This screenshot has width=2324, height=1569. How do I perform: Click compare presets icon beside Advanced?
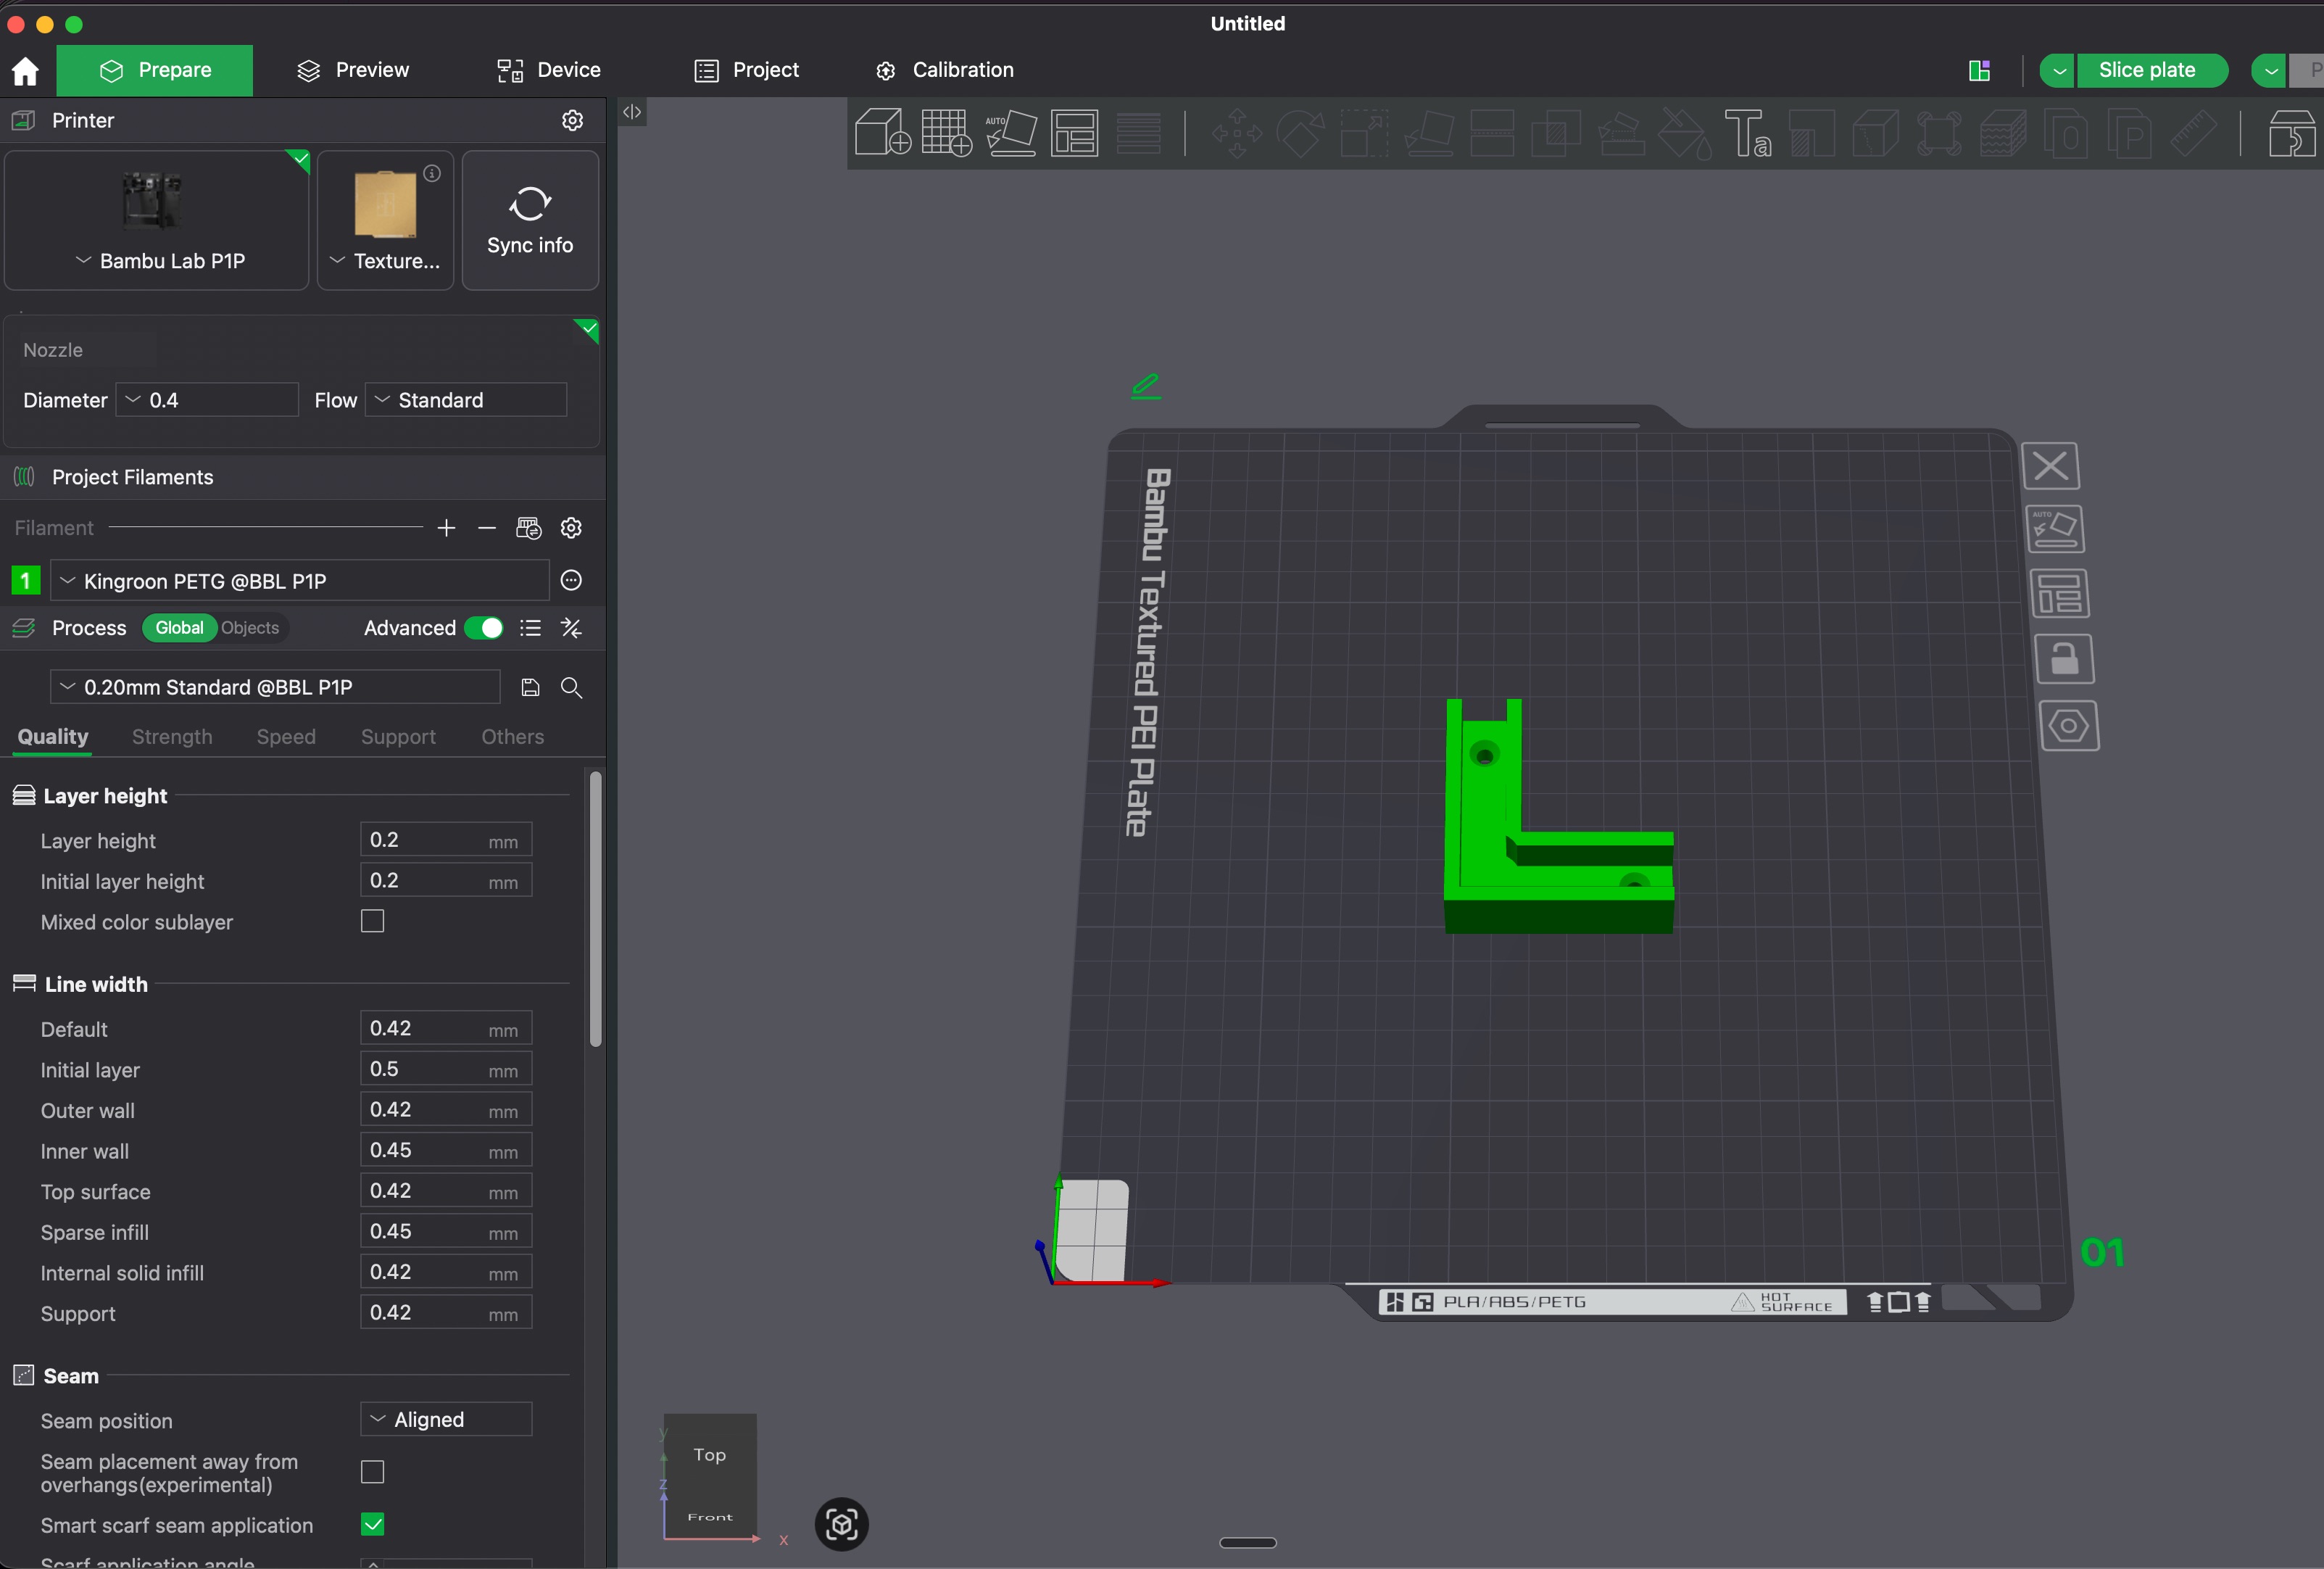click(571, 628)
